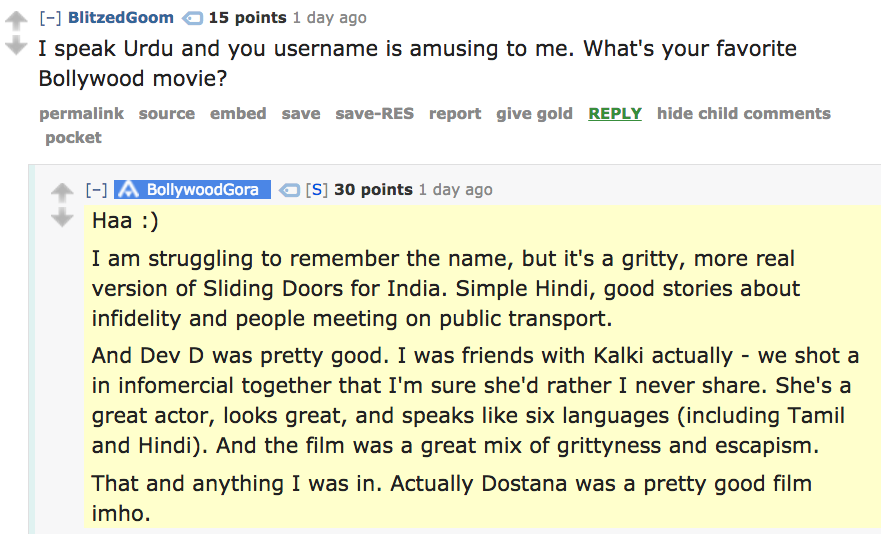Click save-RES for the comment

click(x=375, y=114)
